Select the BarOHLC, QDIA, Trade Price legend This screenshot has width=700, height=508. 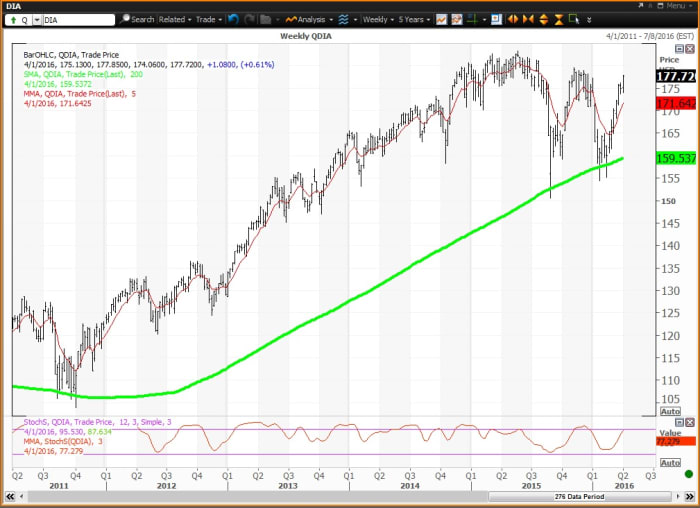tap(71, 55)
